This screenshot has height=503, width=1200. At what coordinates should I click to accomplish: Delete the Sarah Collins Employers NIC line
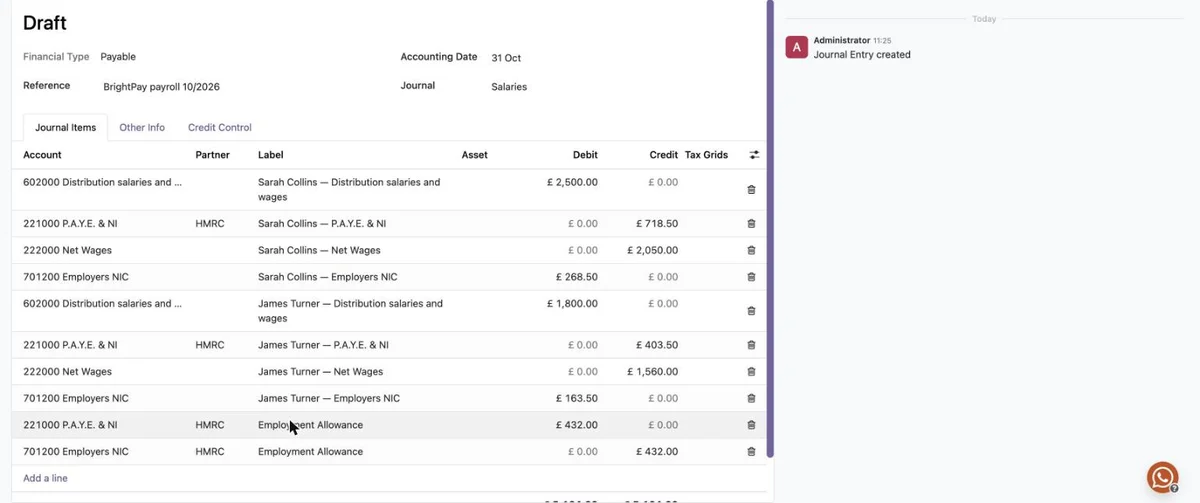point(751,277)
